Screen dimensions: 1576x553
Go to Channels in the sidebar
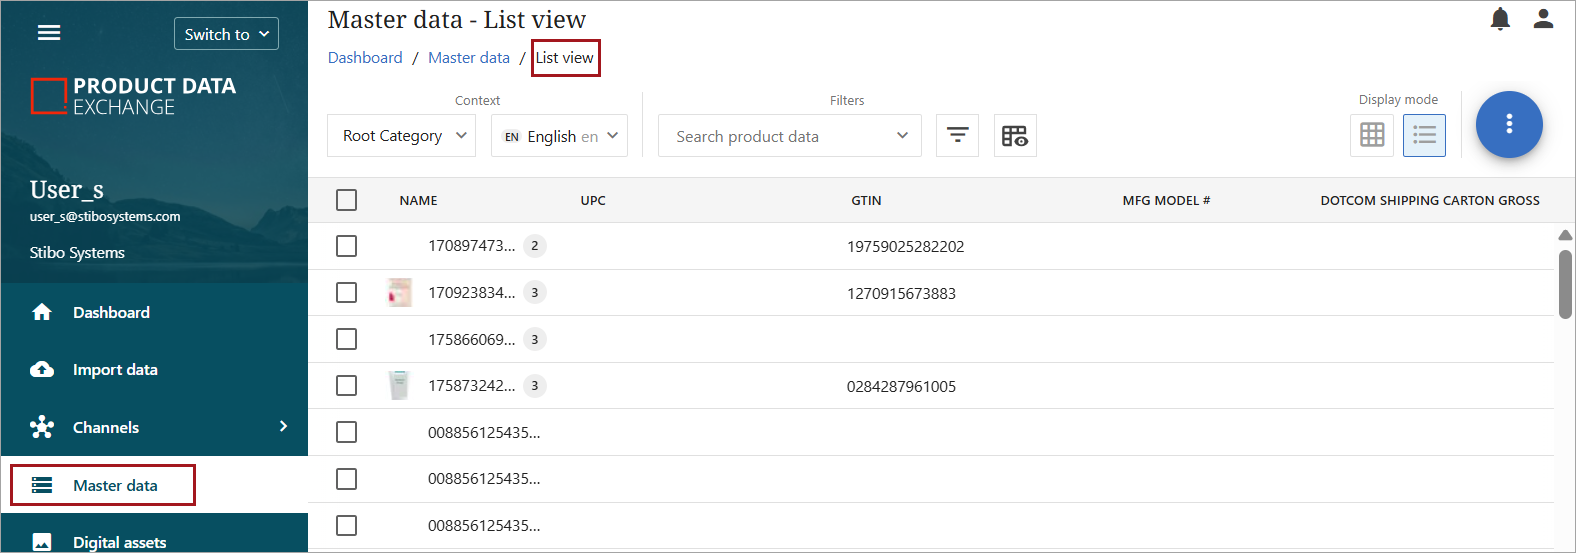tap(106, 428)
